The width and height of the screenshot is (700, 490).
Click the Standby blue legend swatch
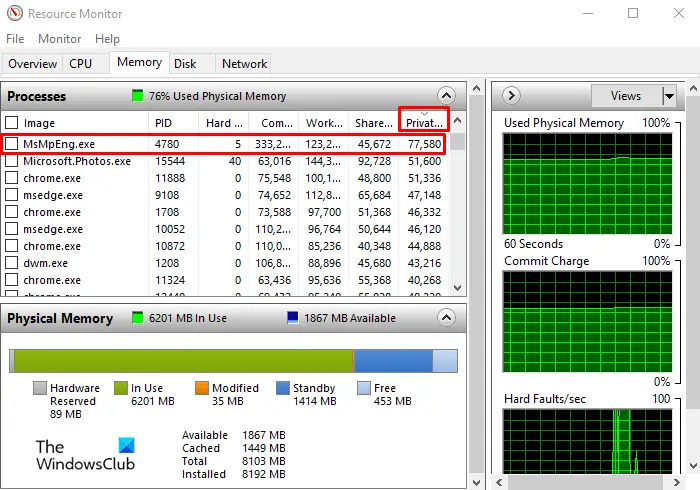283,388
